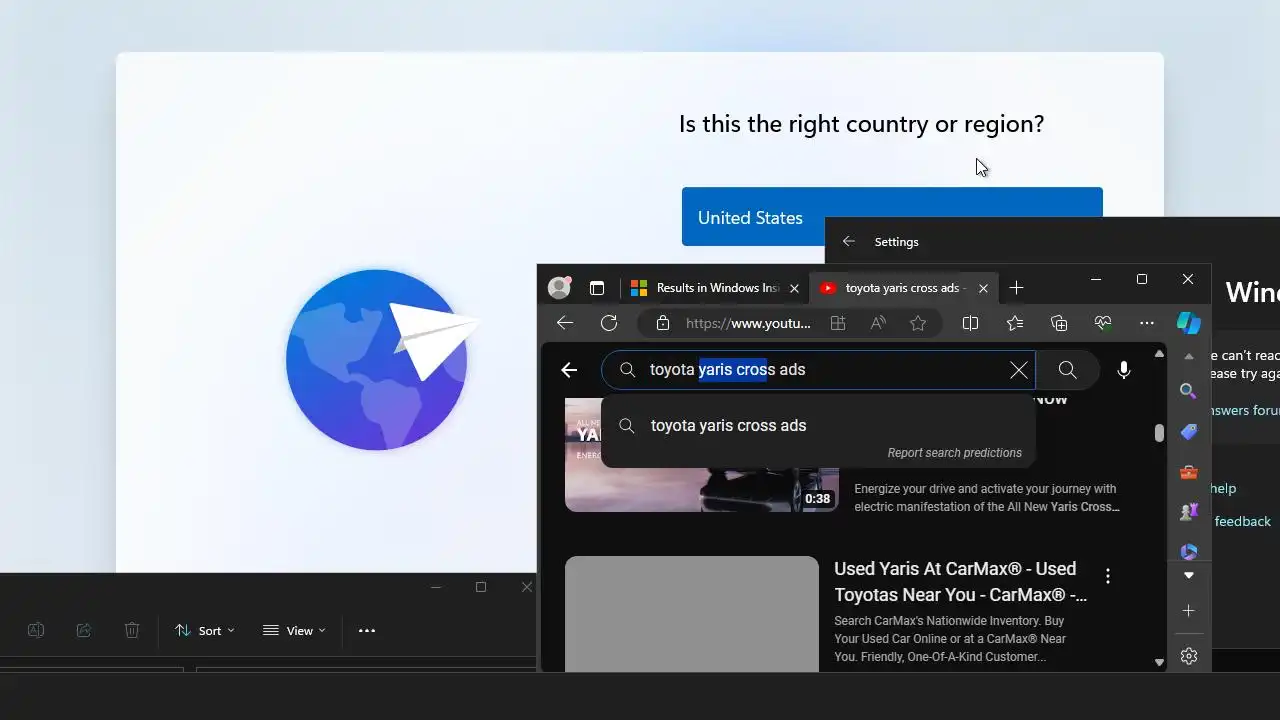Open a new Edge tab
The height and width of the screenshot is (720, 1280).
click(1017, 288)
